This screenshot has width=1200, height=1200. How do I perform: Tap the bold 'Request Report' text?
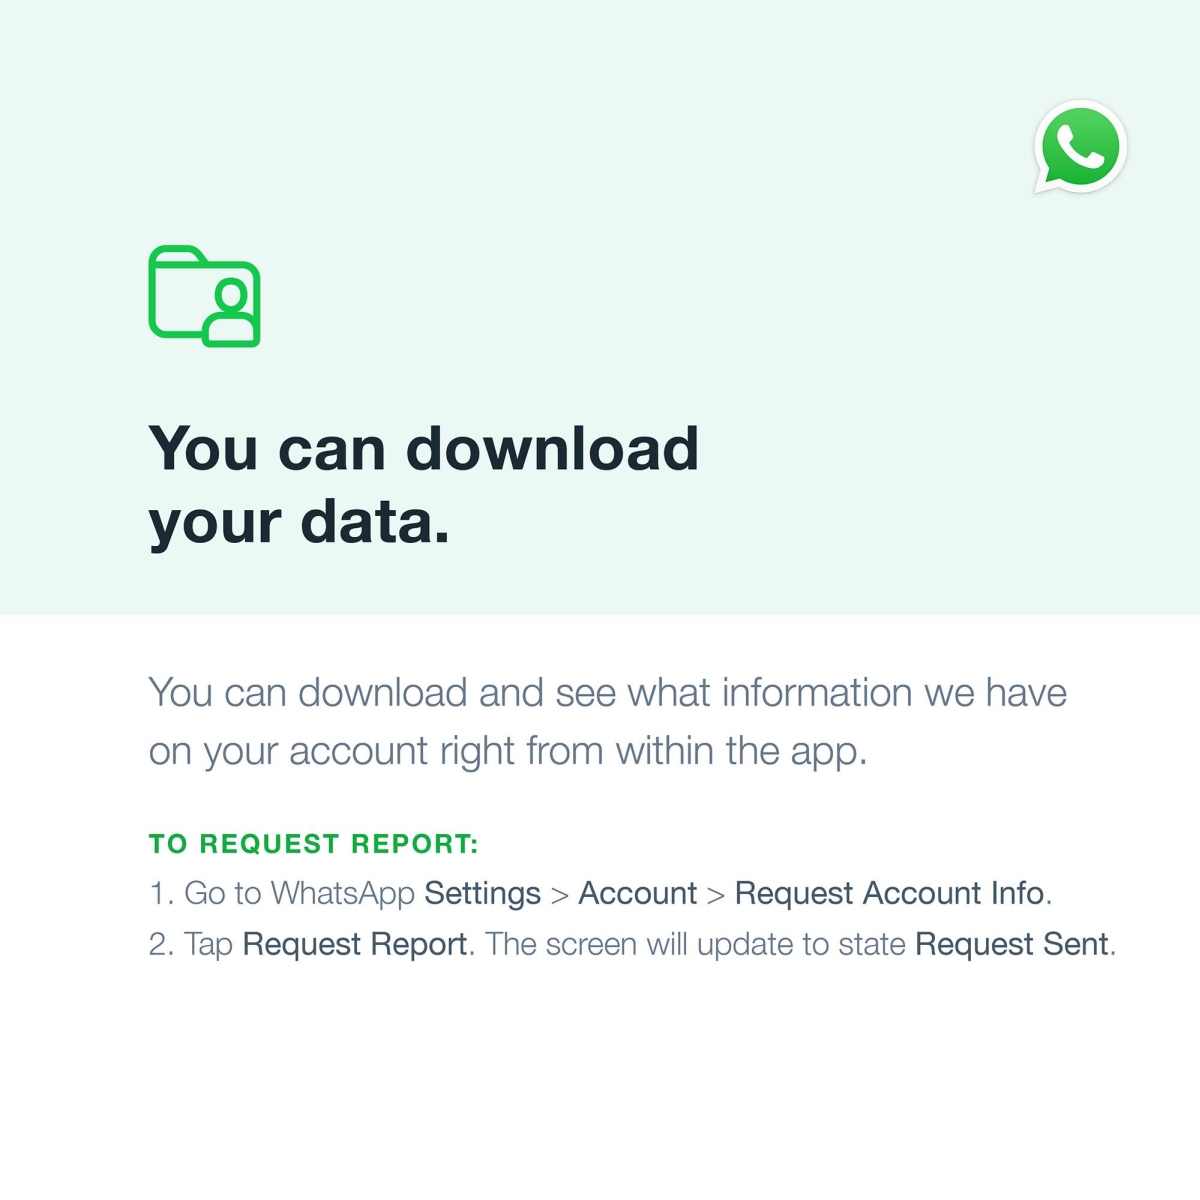(x=355, y=944)
